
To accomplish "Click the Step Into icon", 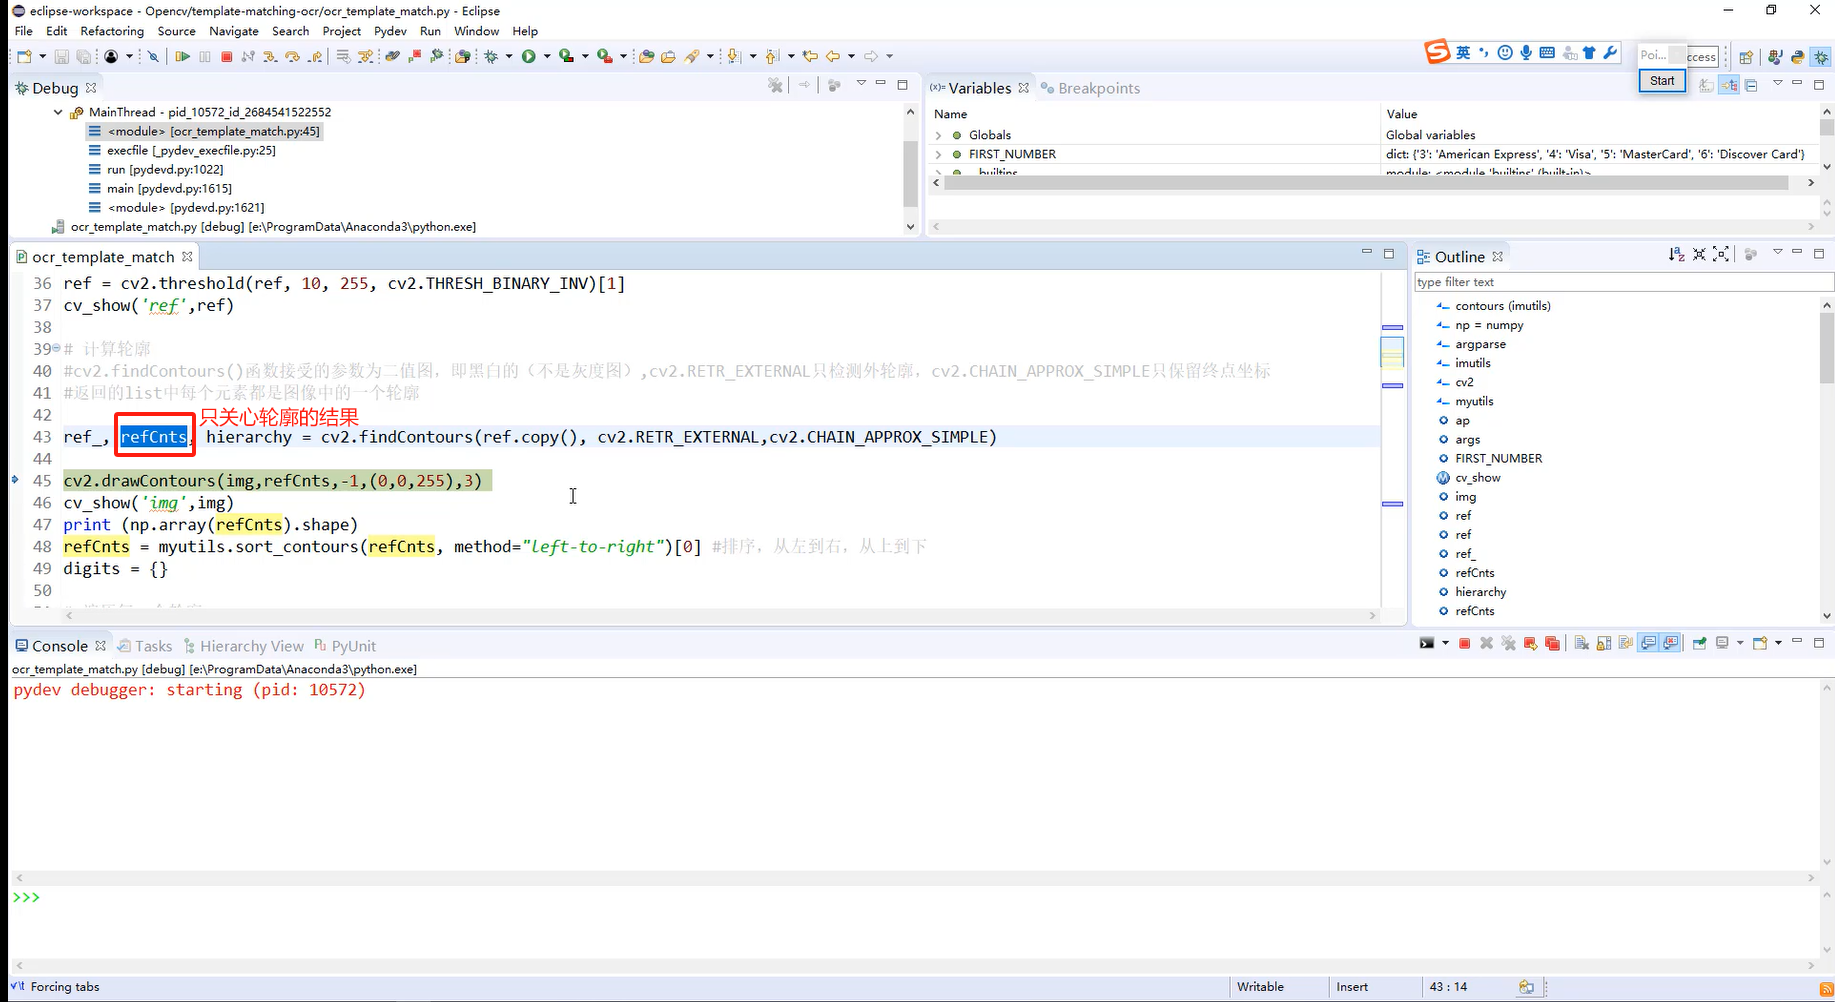I will click(x=270, y=56).
